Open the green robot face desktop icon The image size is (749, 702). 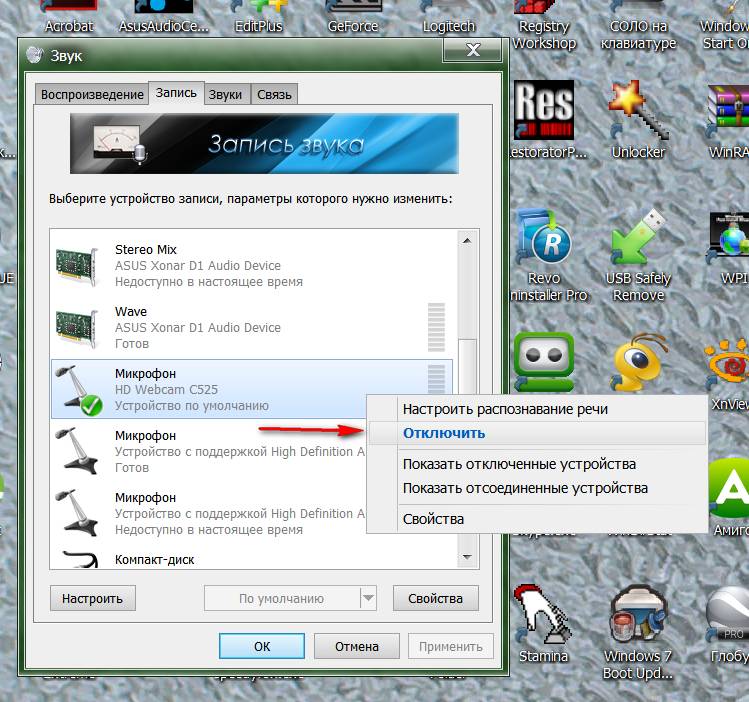pos(544,362)
